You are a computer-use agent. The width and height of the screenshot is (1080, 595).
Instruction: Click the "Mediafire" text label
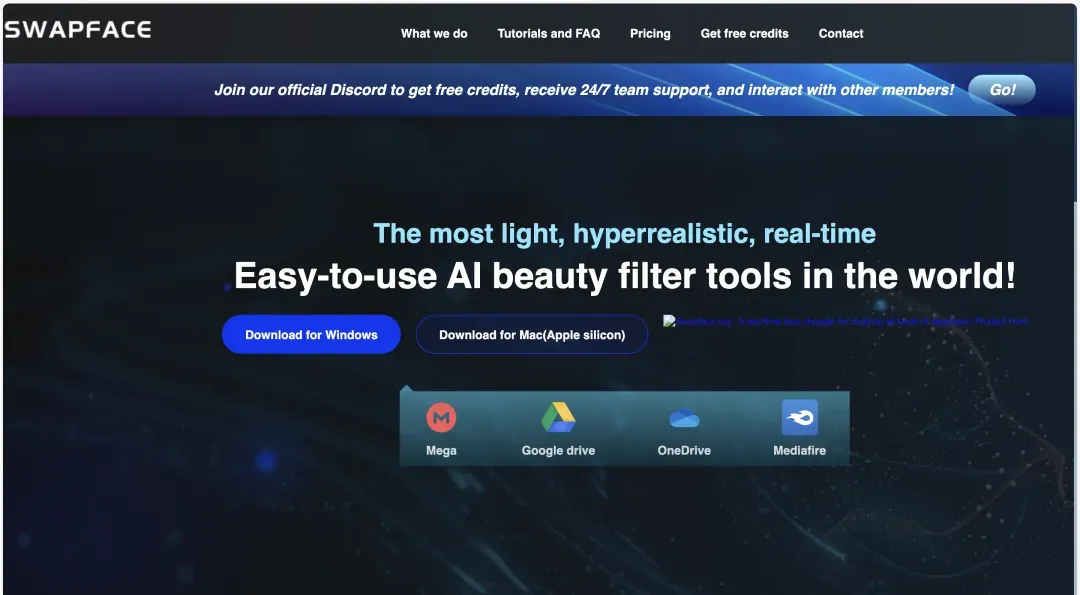coord(799,451)
